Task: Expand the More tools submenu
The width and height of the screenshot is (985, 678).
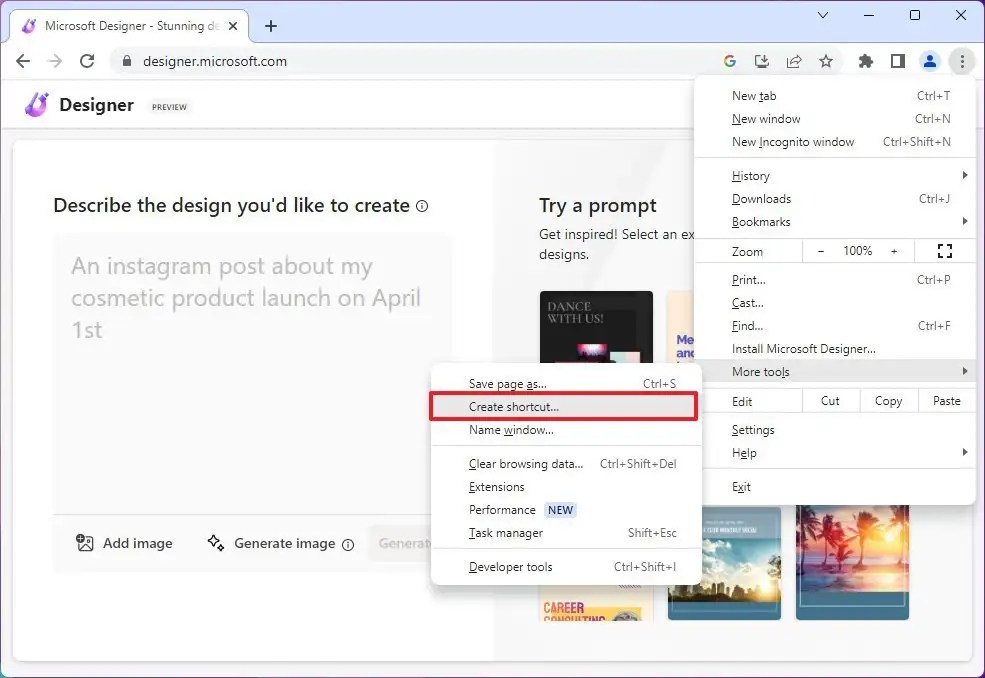Action: click(x=762, y=371)
